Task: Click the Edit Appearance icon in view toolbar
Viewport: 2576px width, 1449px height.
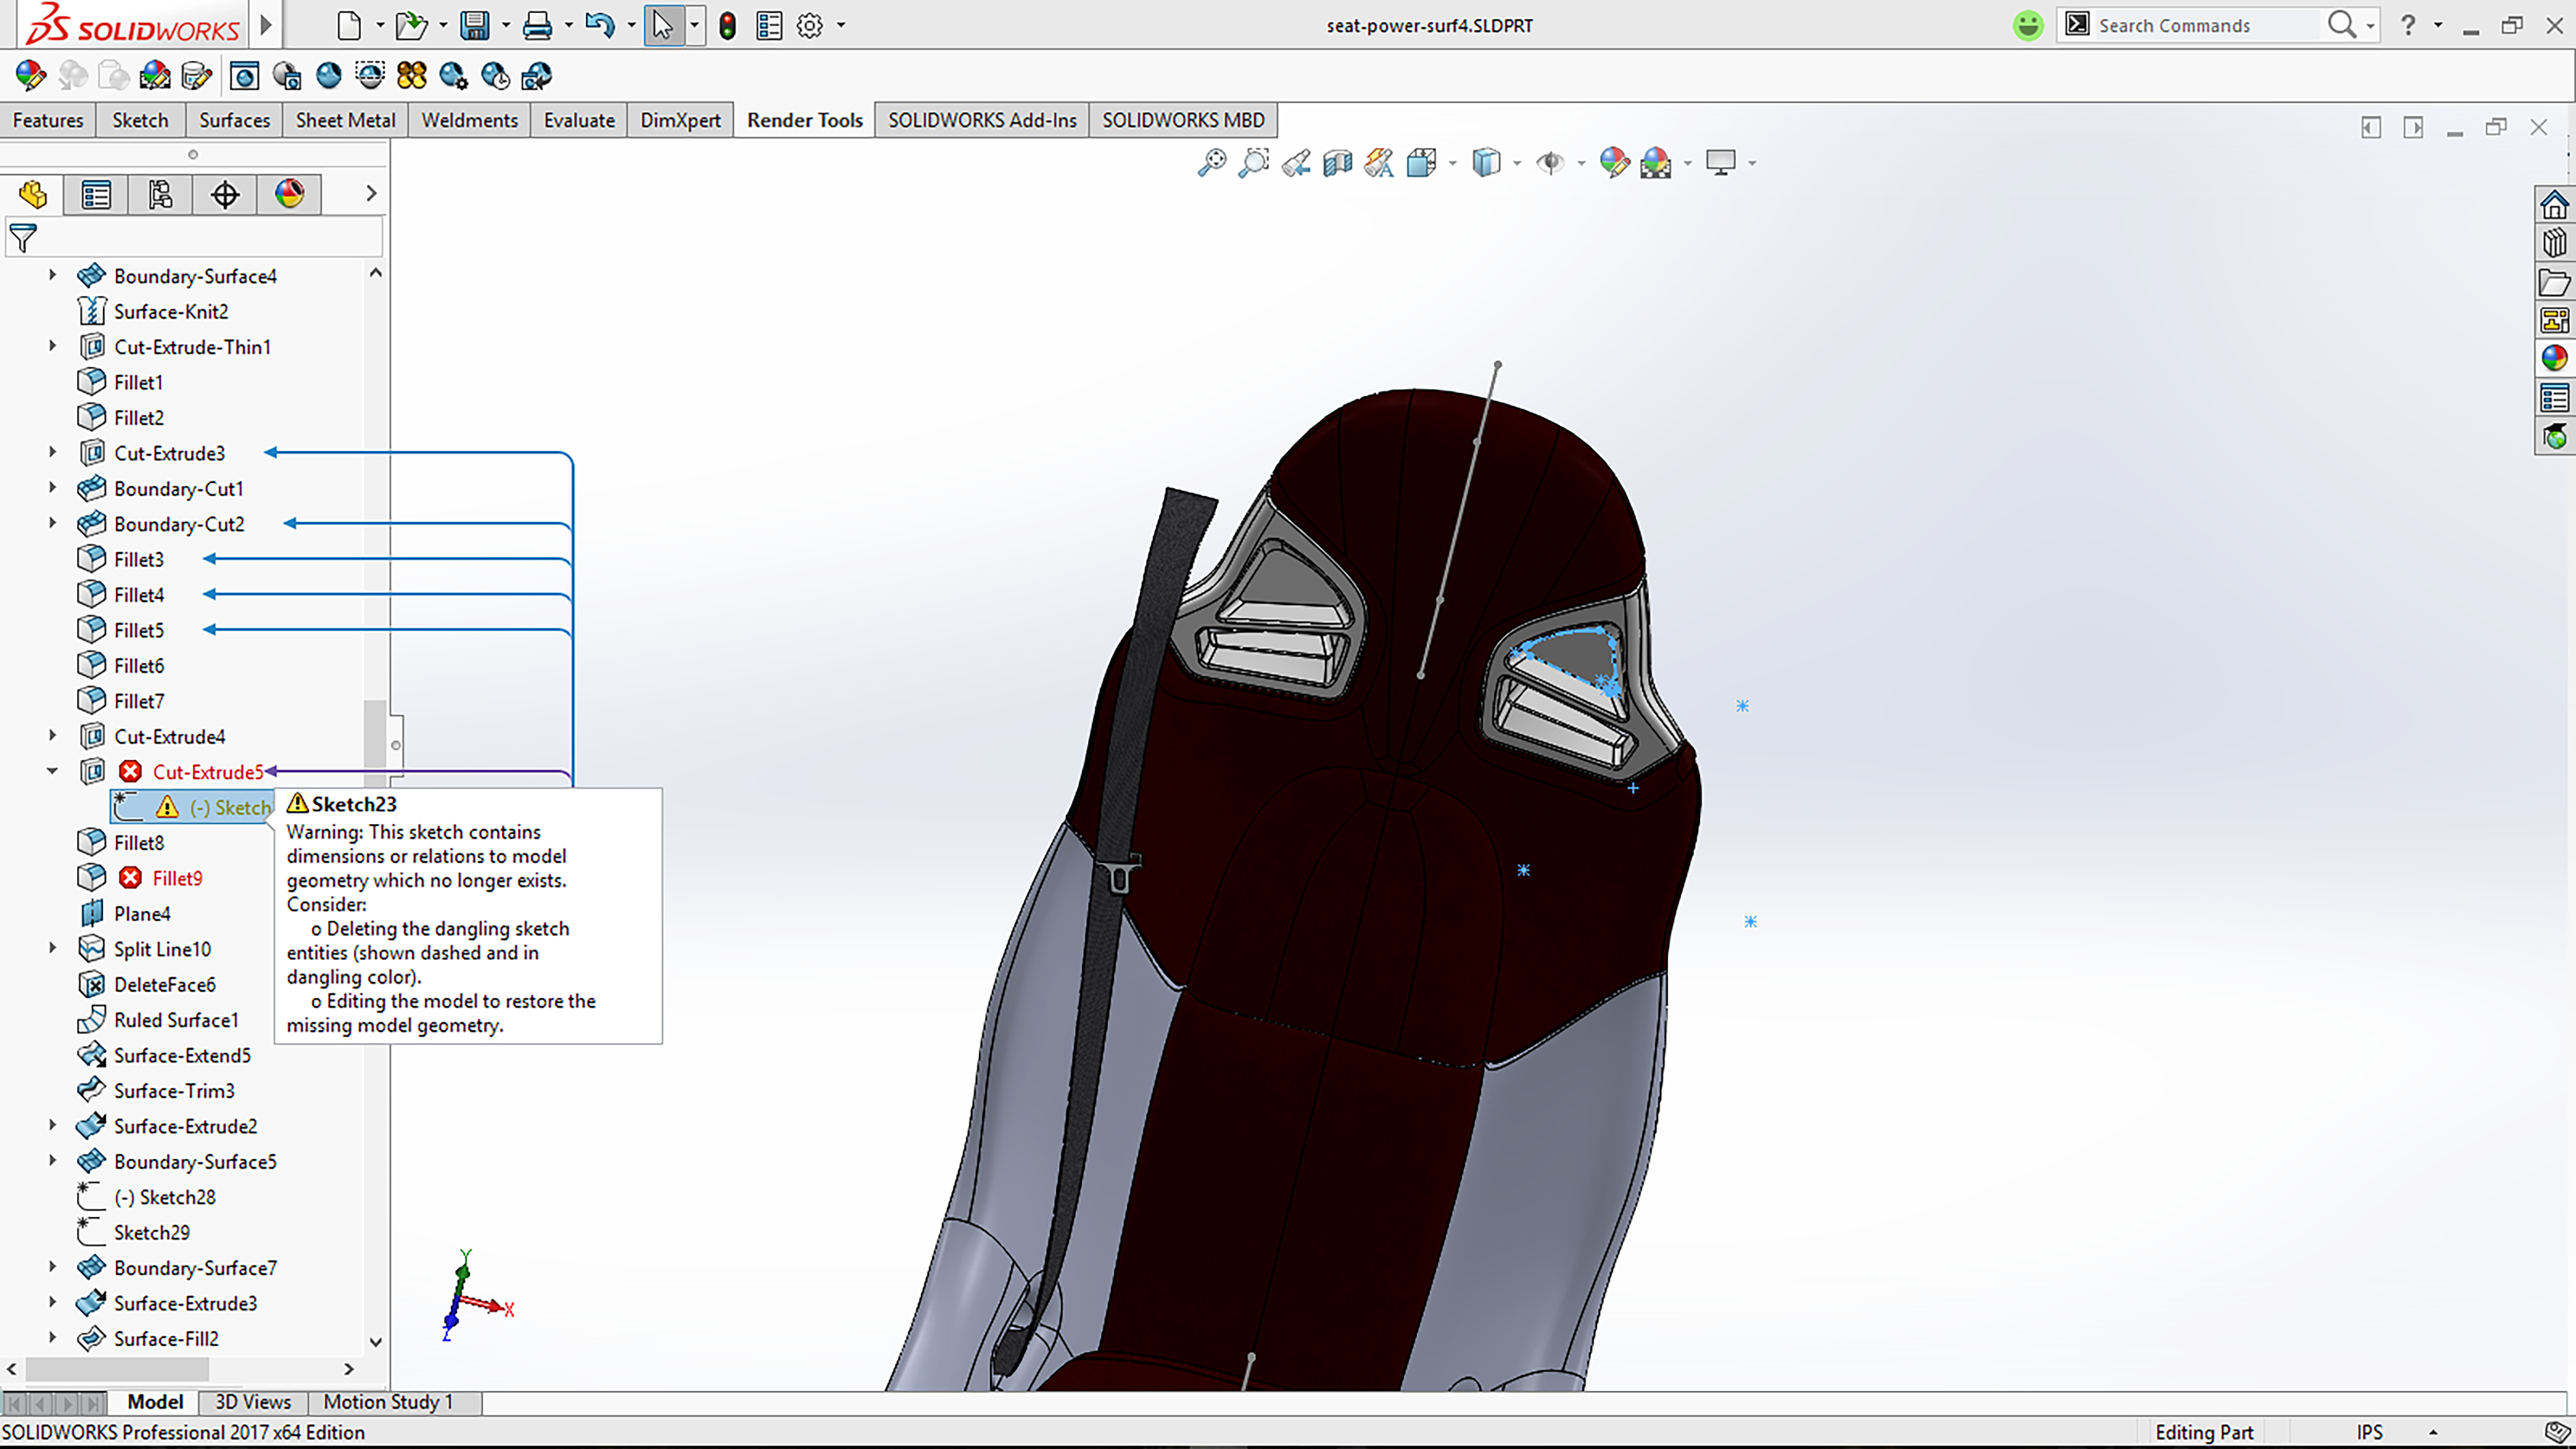Action: [1613, 163]
